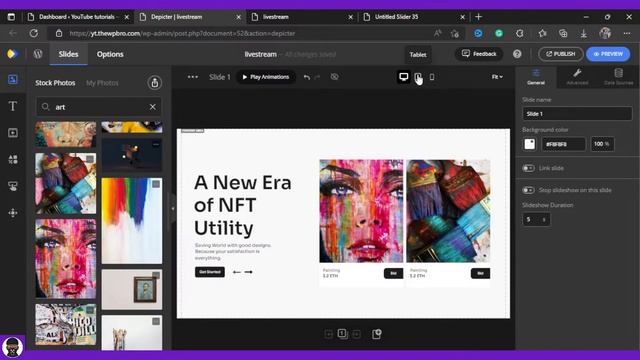Select the heading A New Era of NFT Utility
This screenshot has width=640, height=360.
pos(243,205)
